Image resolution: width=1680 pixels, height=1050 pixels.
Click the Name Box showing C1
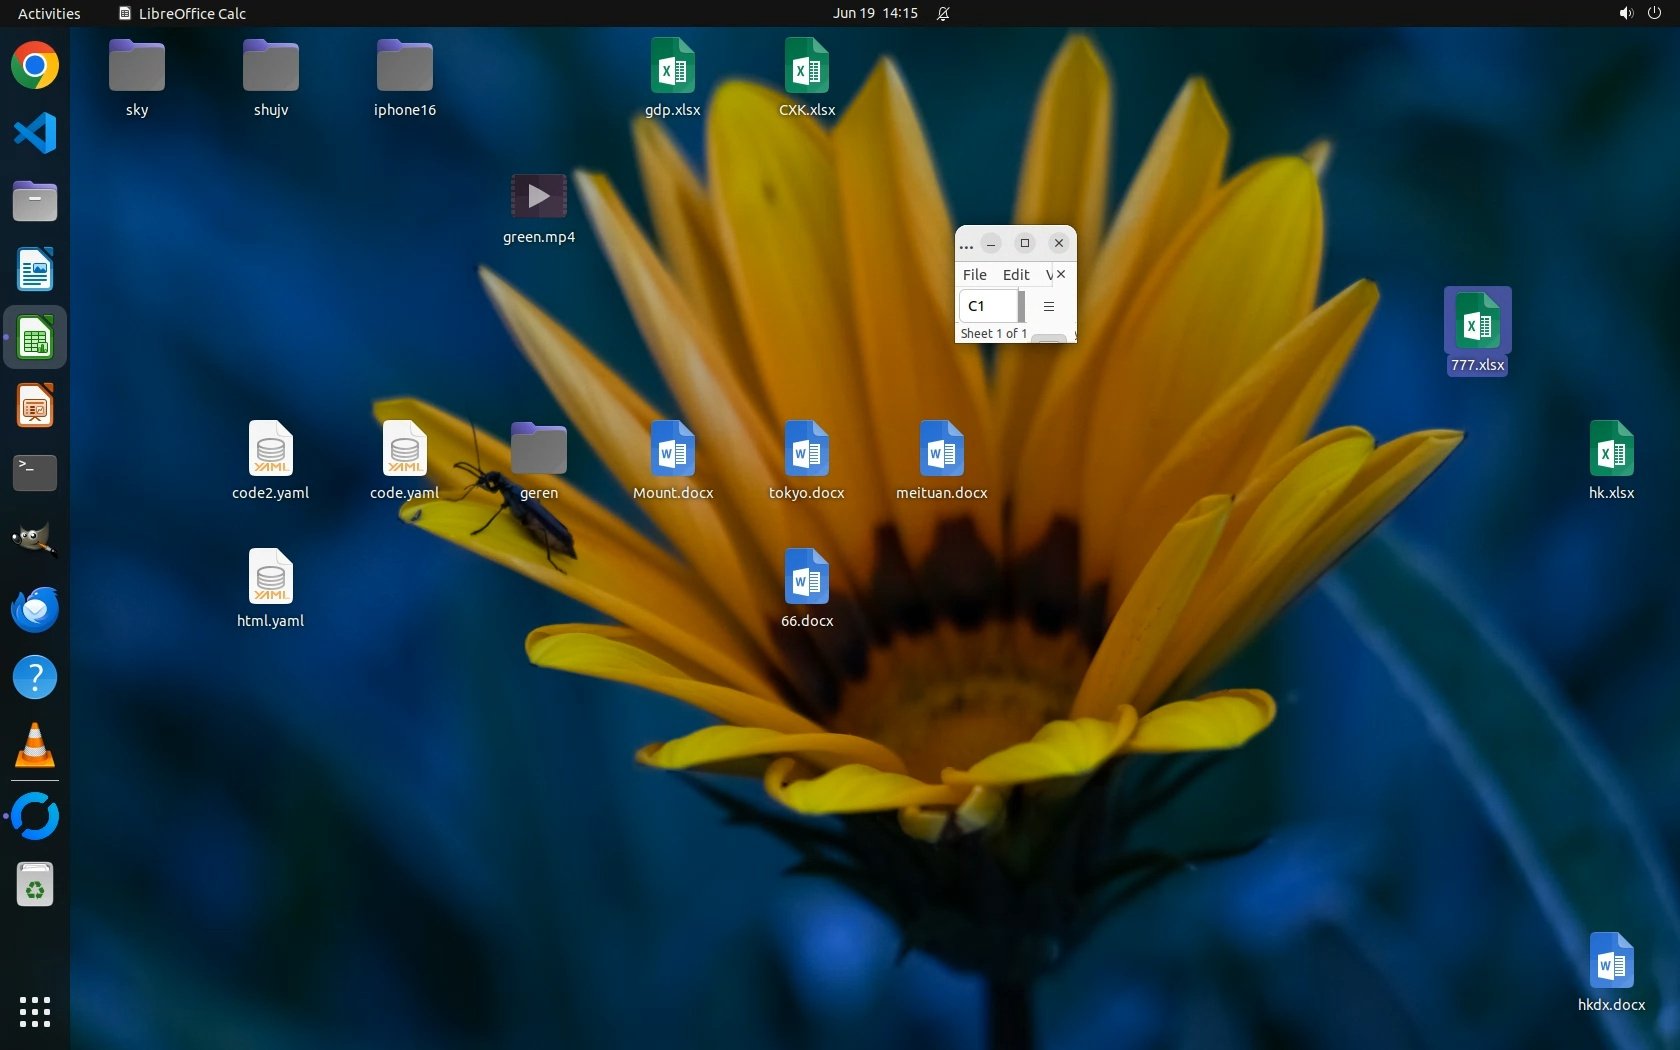pos(987,306)
